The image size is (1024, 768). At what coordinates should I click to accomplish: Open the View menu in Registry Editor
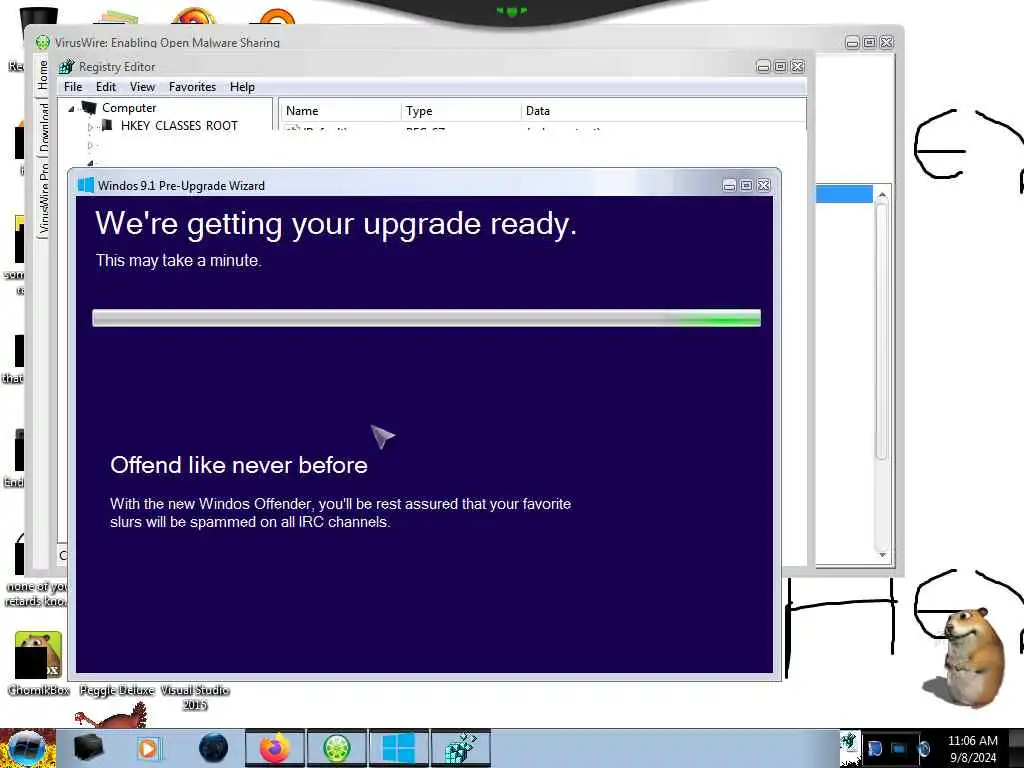142,87
